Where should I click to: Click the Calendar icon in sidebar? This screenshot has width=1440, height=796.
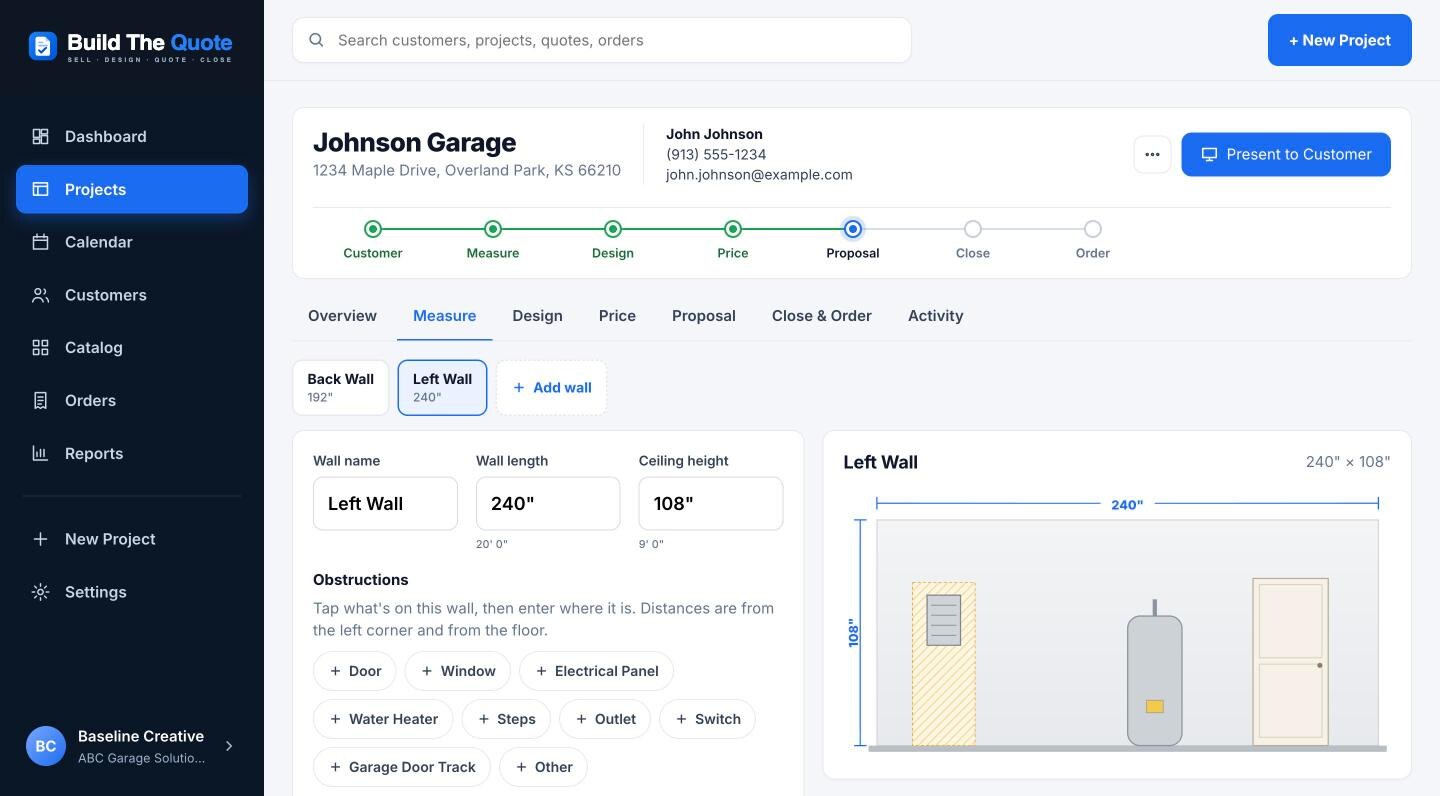[x=40, y=242]
